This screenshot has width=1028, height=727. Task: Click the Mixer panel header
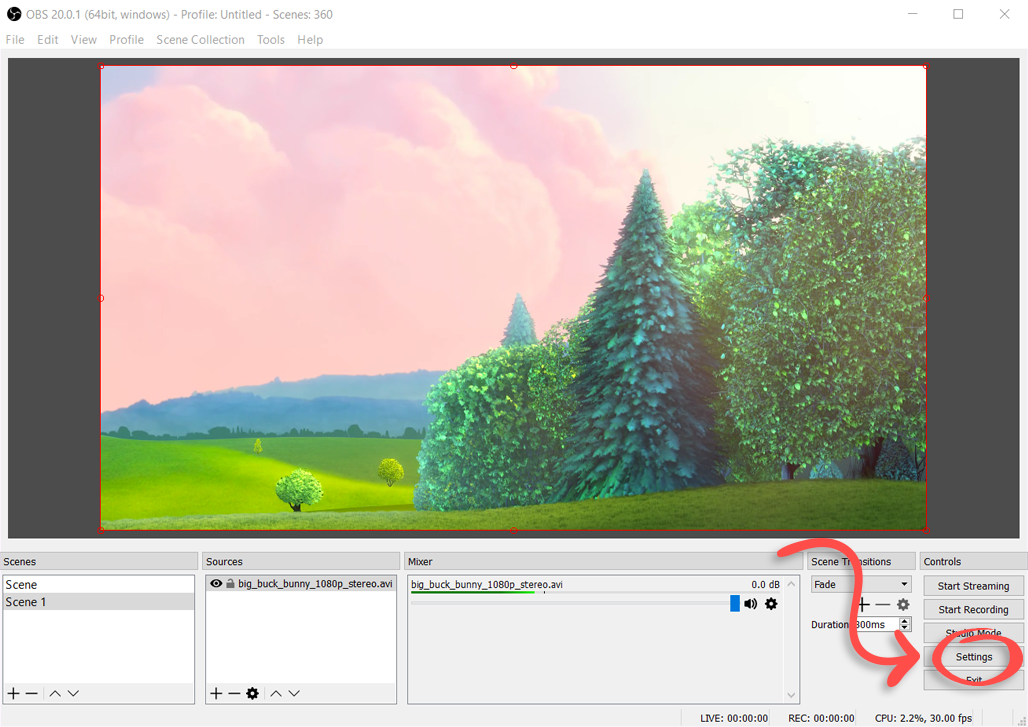[603, 561]
